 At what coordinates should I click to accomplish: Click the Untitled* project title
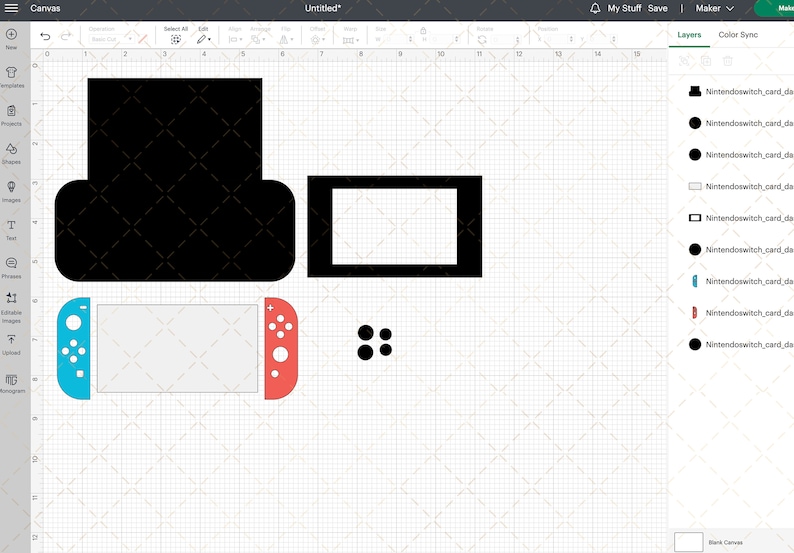coord(323,8)
